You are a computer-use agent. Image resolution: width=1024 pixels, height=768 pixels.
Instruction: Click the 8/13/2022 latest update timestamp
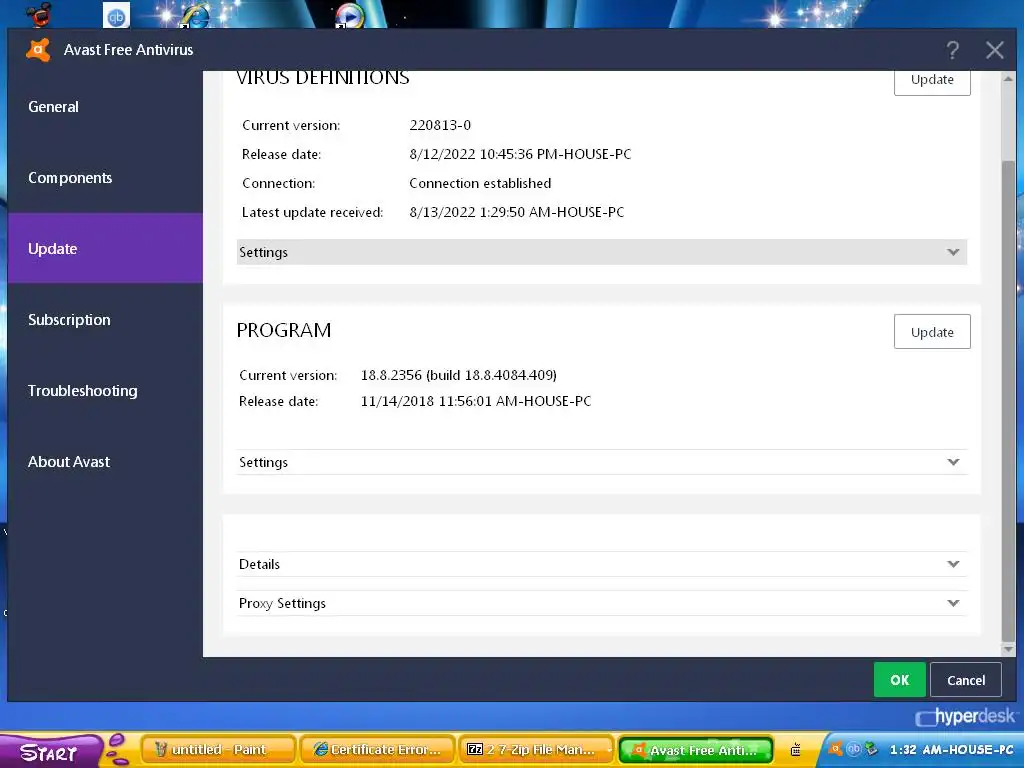[x=517, y=212]
